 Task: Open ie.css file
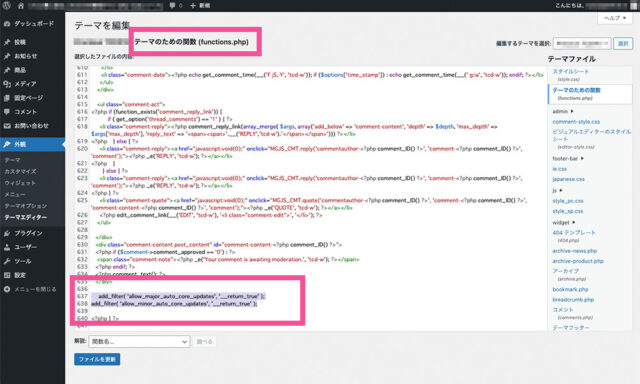click(x=559, y=169)
